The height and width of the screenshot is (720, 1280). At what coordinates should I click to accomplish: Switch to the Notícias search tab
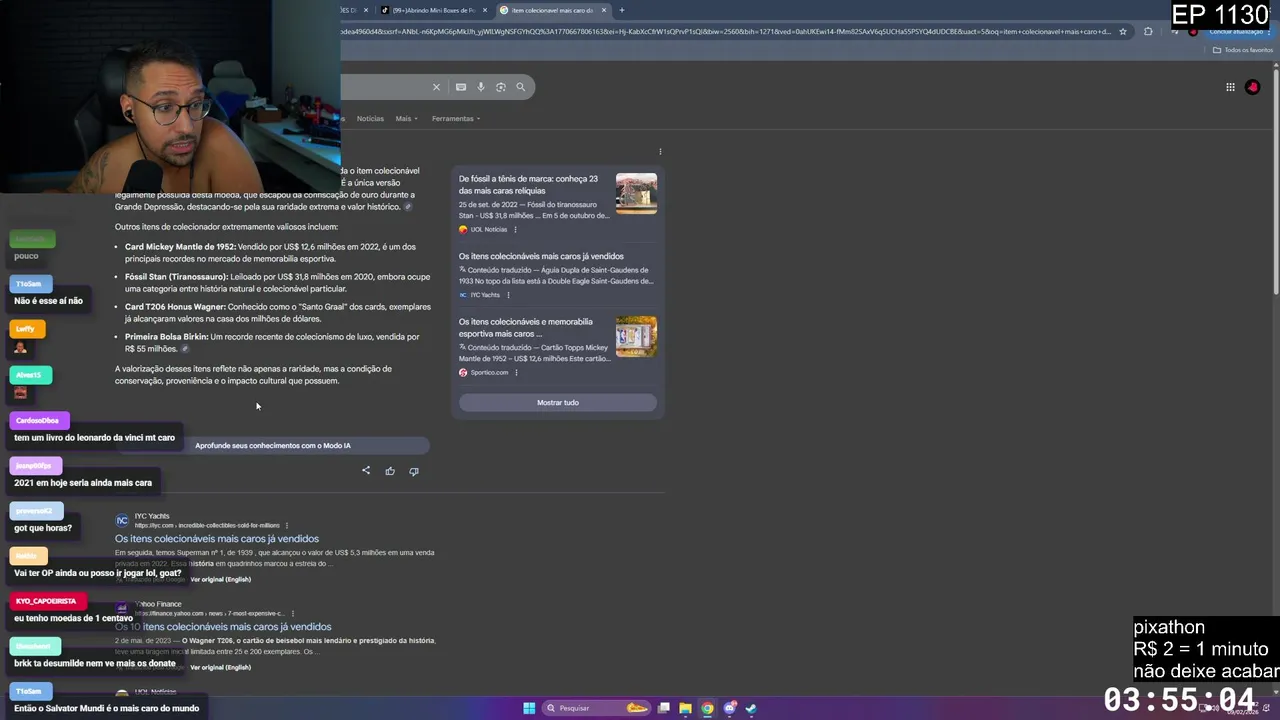point(370,118)
